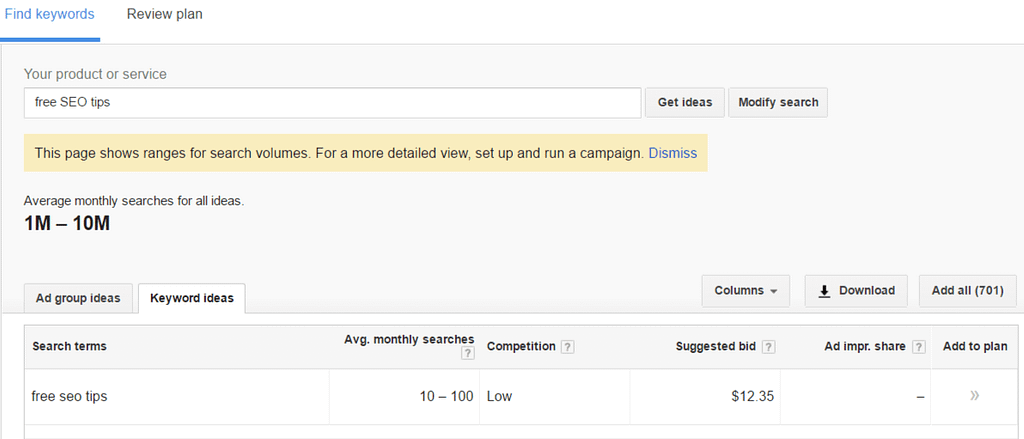Click the Download button with arrow icon
The image size is (1024, 439).
coord(856,291)
